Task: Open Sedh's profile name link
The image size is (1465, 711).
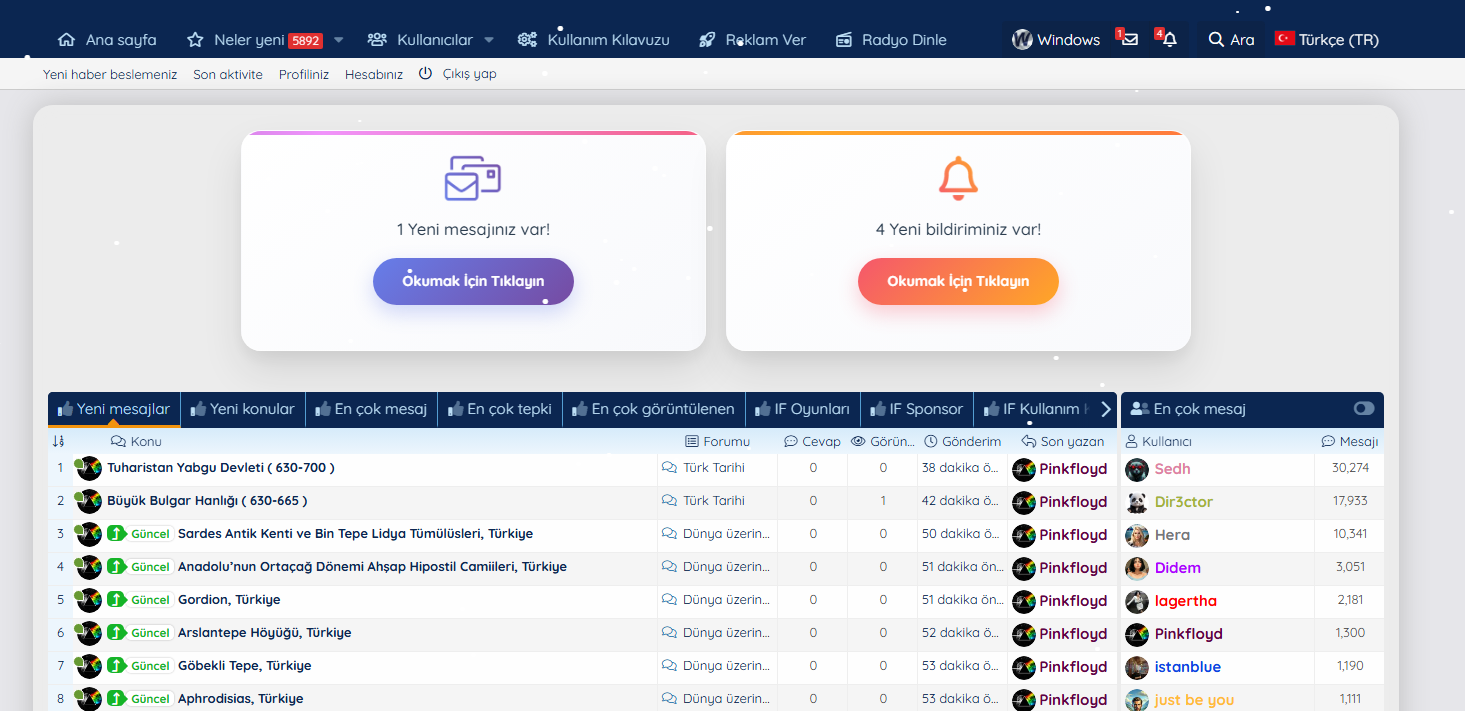Action: coord(1172,469)
